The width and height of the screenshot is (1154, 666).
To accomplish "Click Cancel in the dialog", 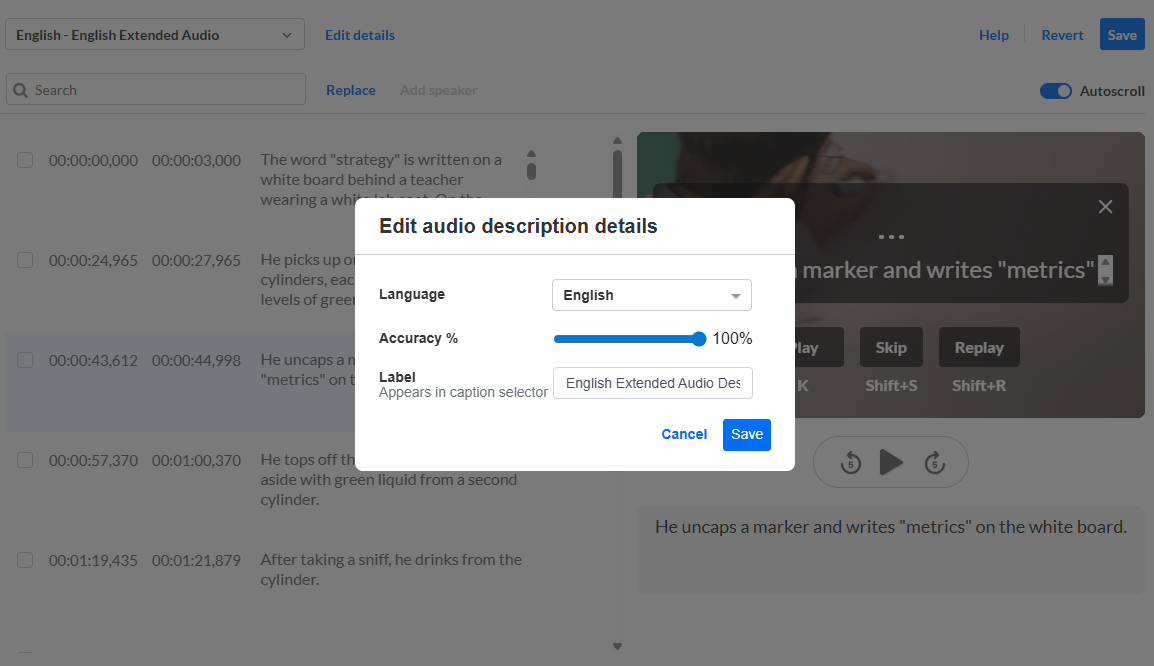I will [684, 434].
